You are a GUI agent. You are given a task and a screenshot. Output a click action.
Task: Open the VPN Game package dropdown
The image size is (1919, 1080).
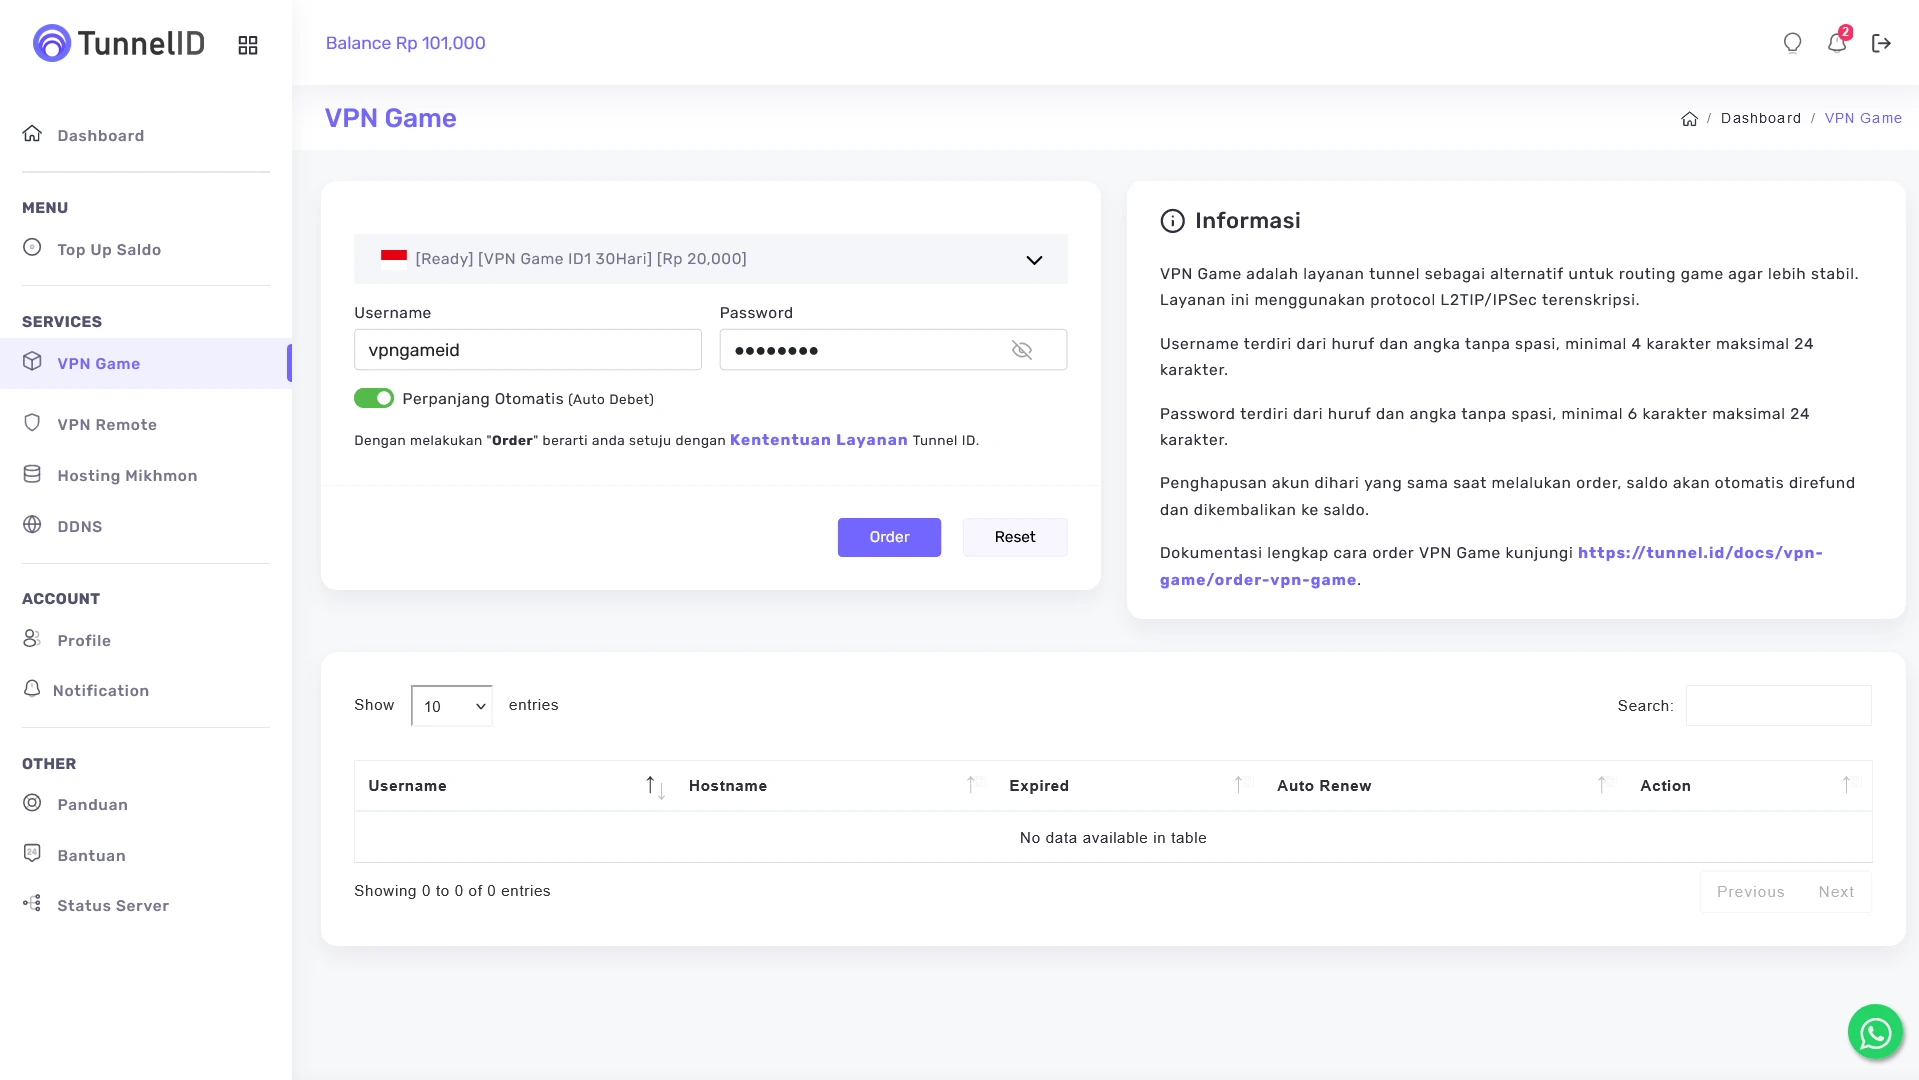pos(710,259)
